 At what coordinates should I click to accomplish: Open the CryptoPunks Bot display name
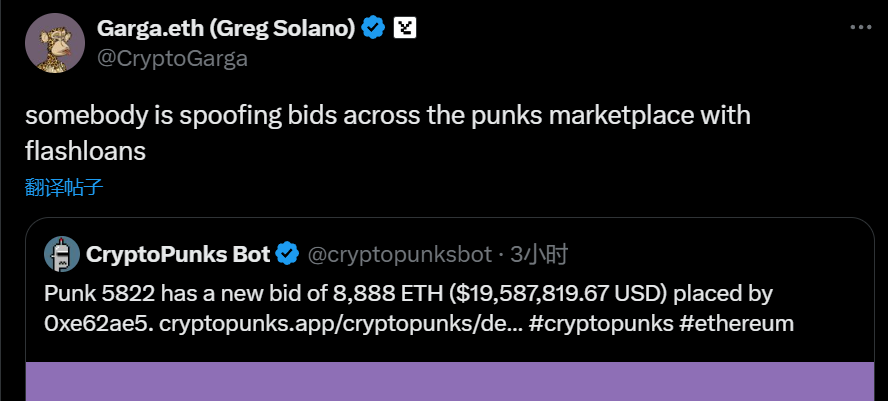click(178, 255)
